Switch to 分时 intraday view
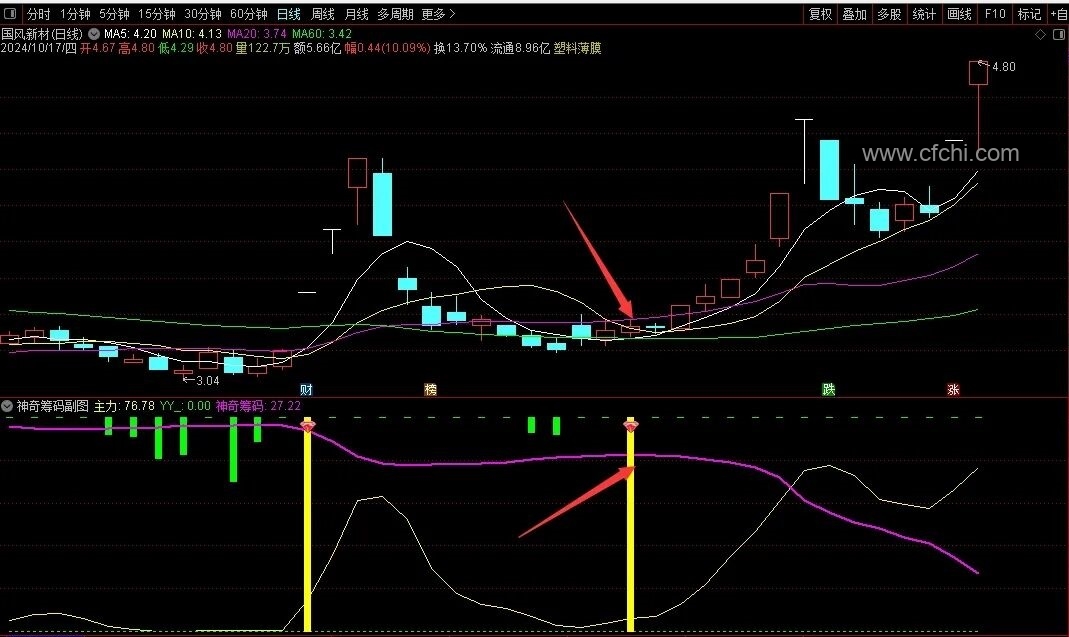This screenshot has width=1069, height=637. [x=39, y=14]
